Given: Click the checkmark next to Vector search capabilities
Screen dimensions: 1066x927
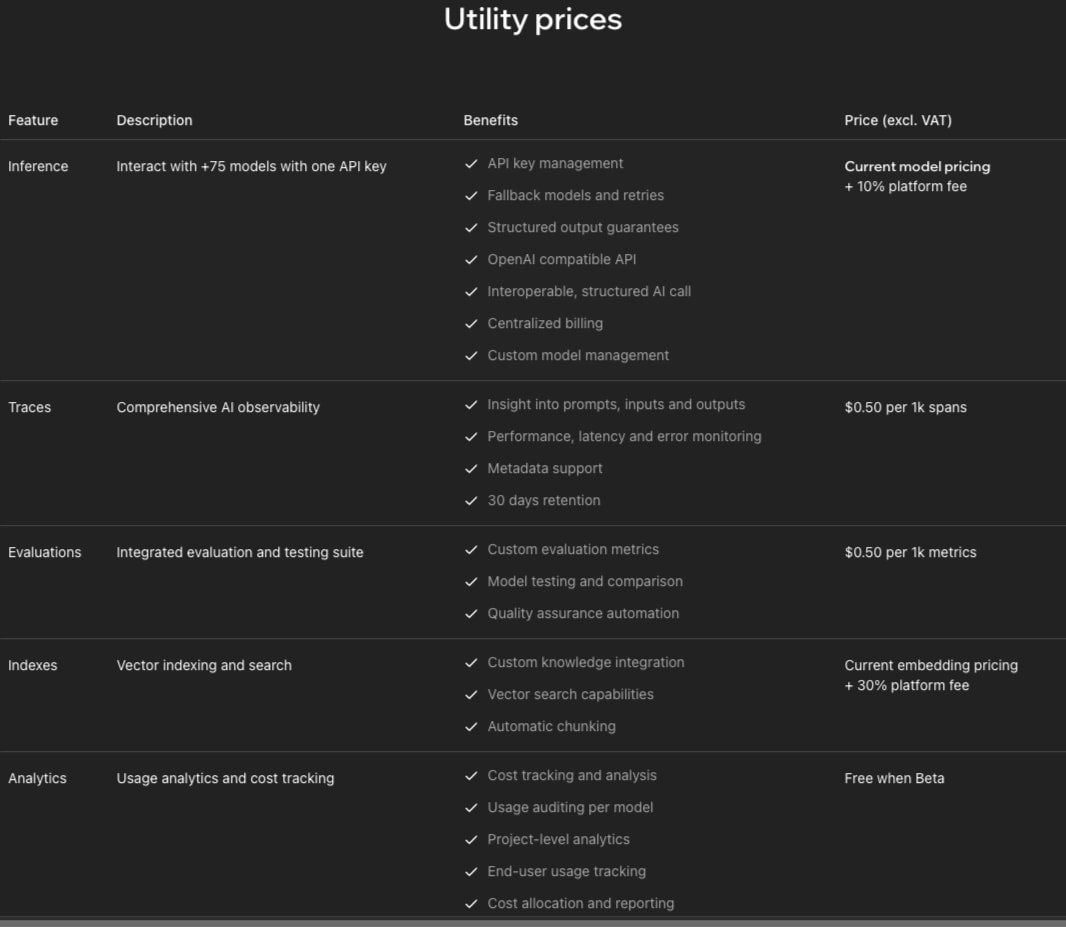Looking at the screenshot, I should tap(471, 695).
